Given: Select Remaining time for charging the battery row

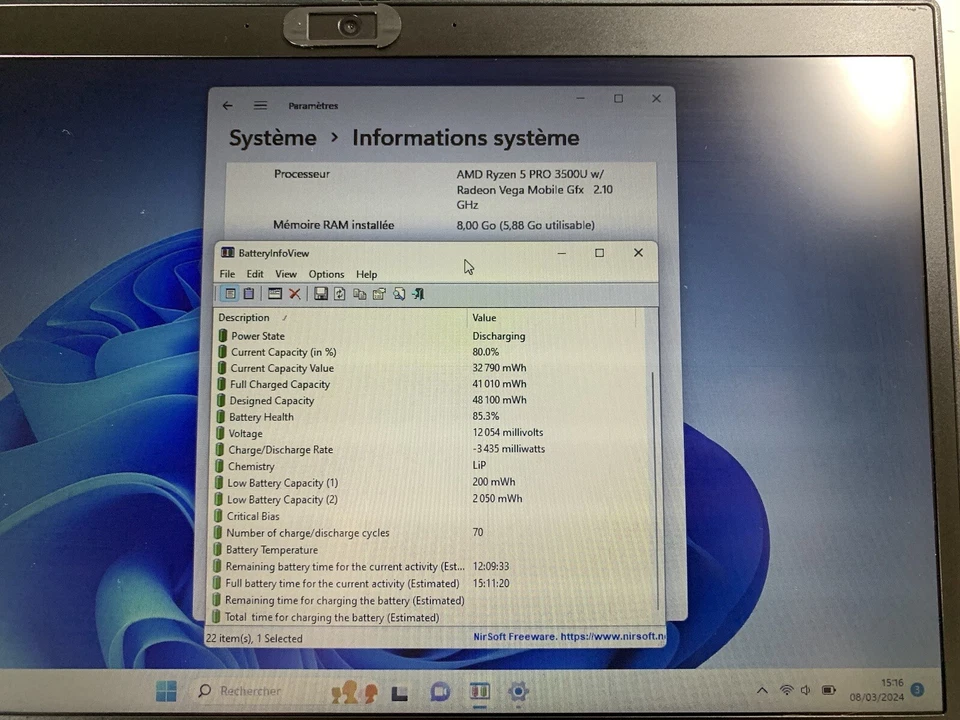Looking at the screenshot, I should [429, 601].
